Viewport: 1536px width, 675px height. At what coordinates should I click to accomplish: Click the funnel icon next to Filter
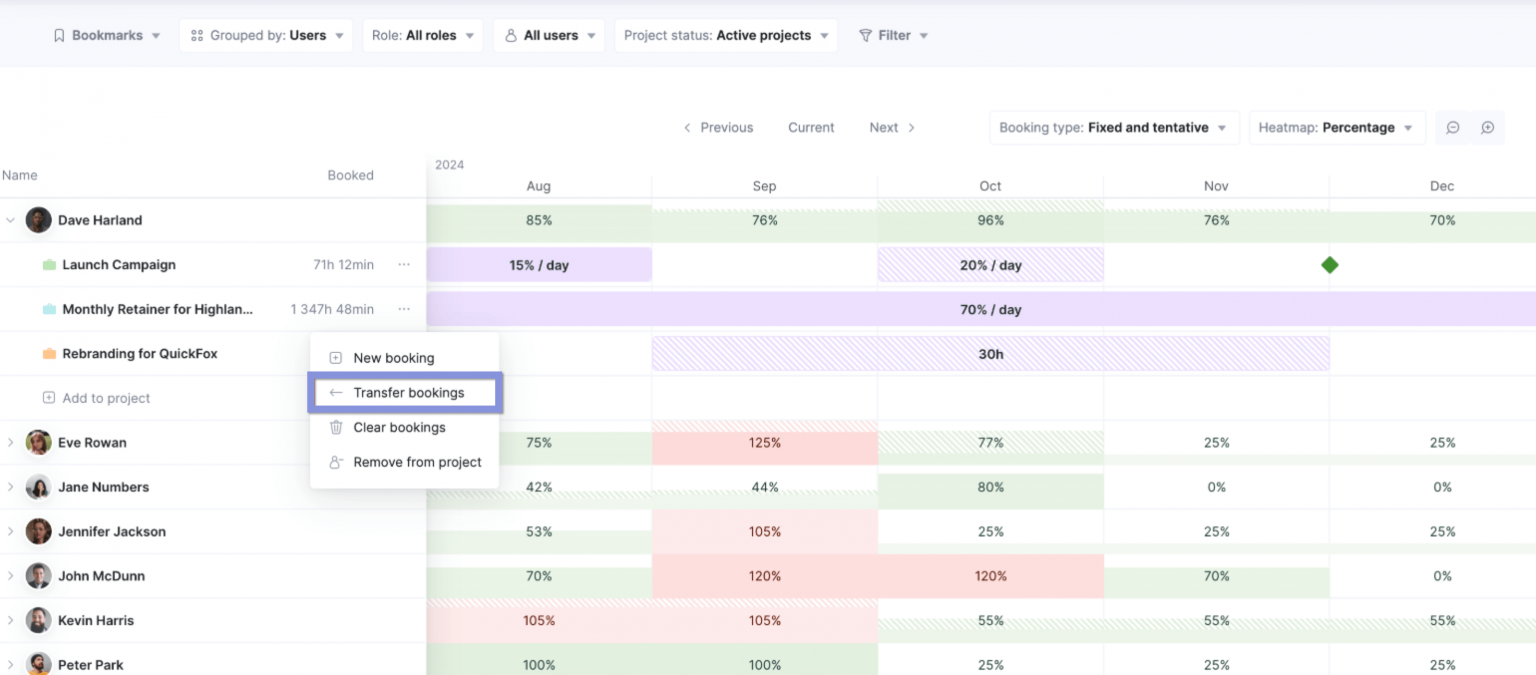(x=864, y=35)
